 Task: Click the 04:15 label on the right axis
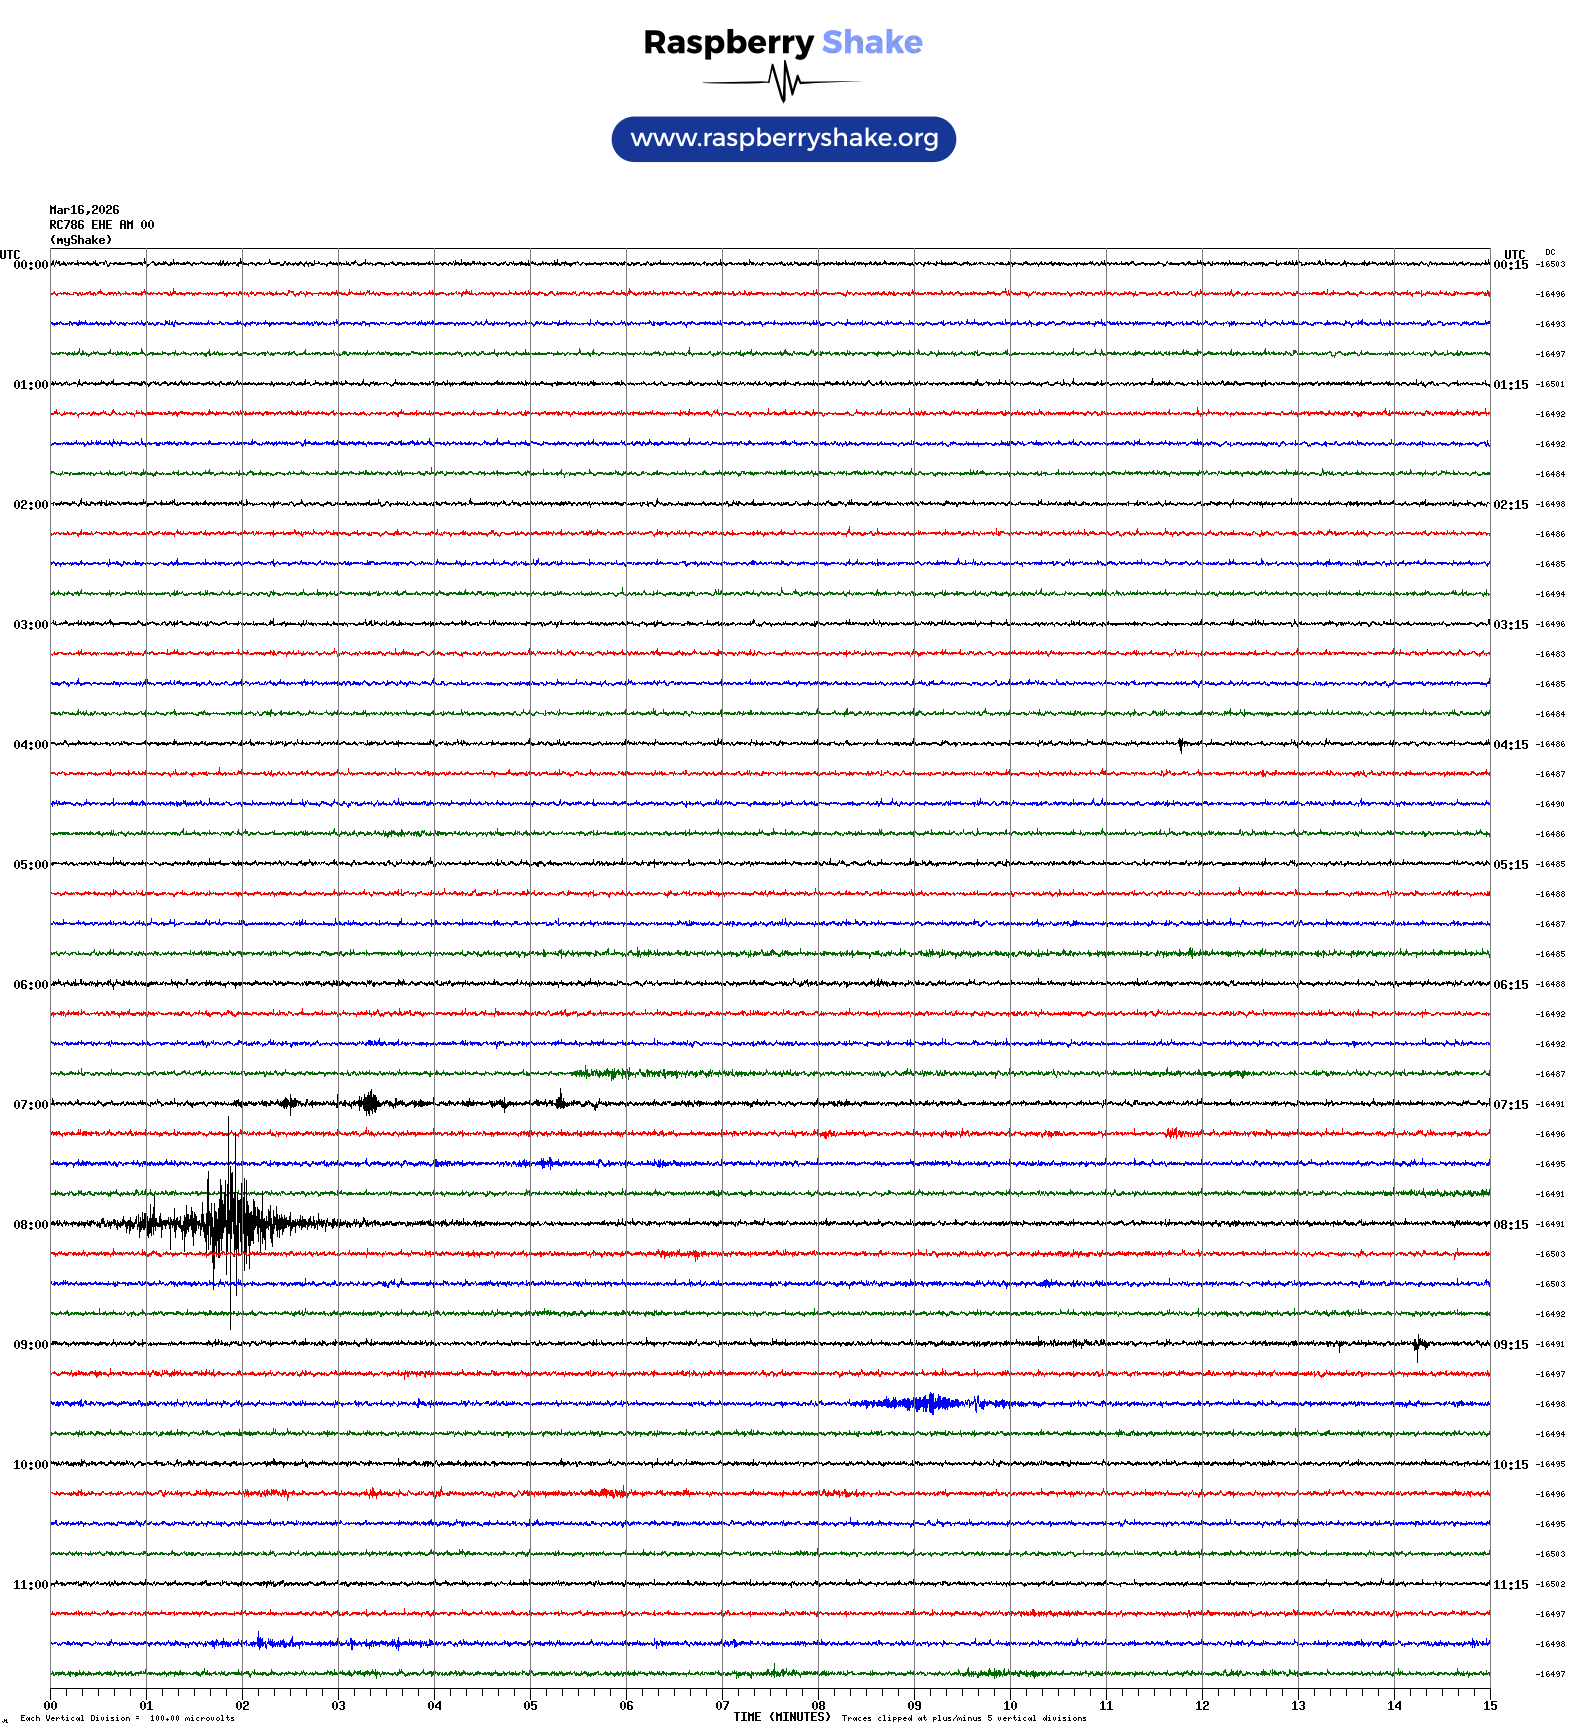pos(1510,745)
